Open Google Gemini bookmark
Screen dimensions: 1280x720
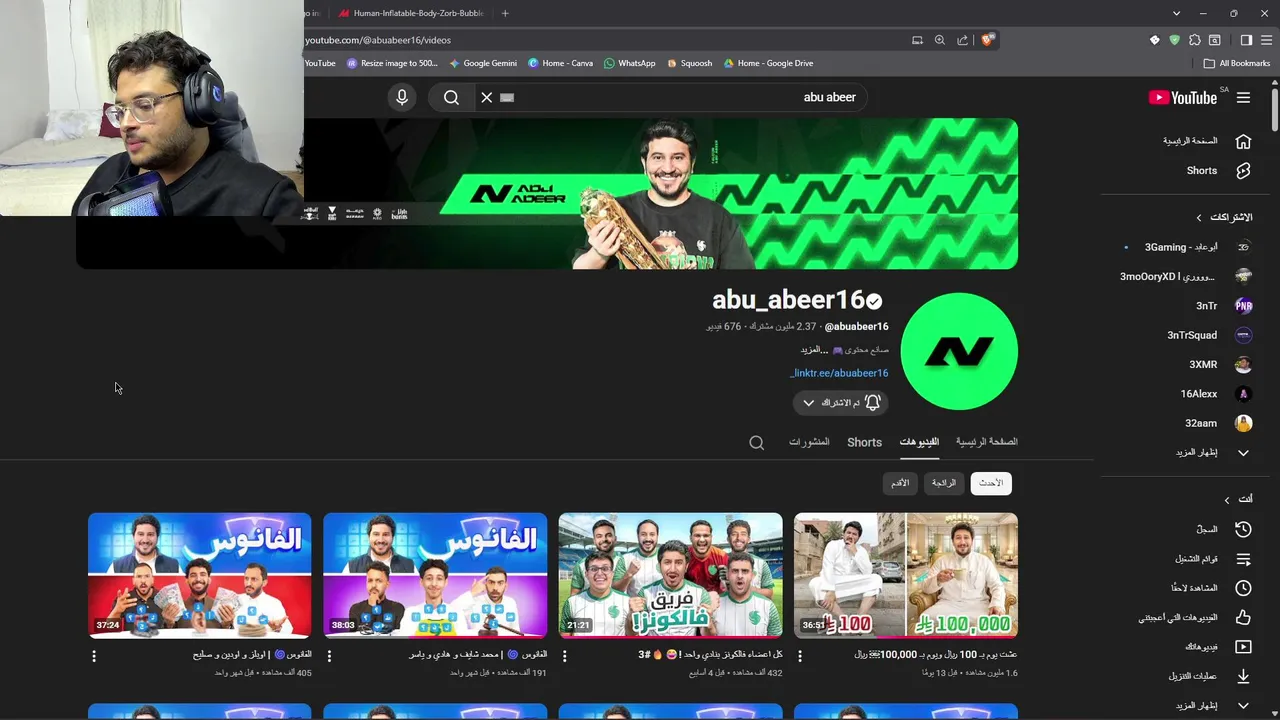pyautogui.click(x=483, y=63)
